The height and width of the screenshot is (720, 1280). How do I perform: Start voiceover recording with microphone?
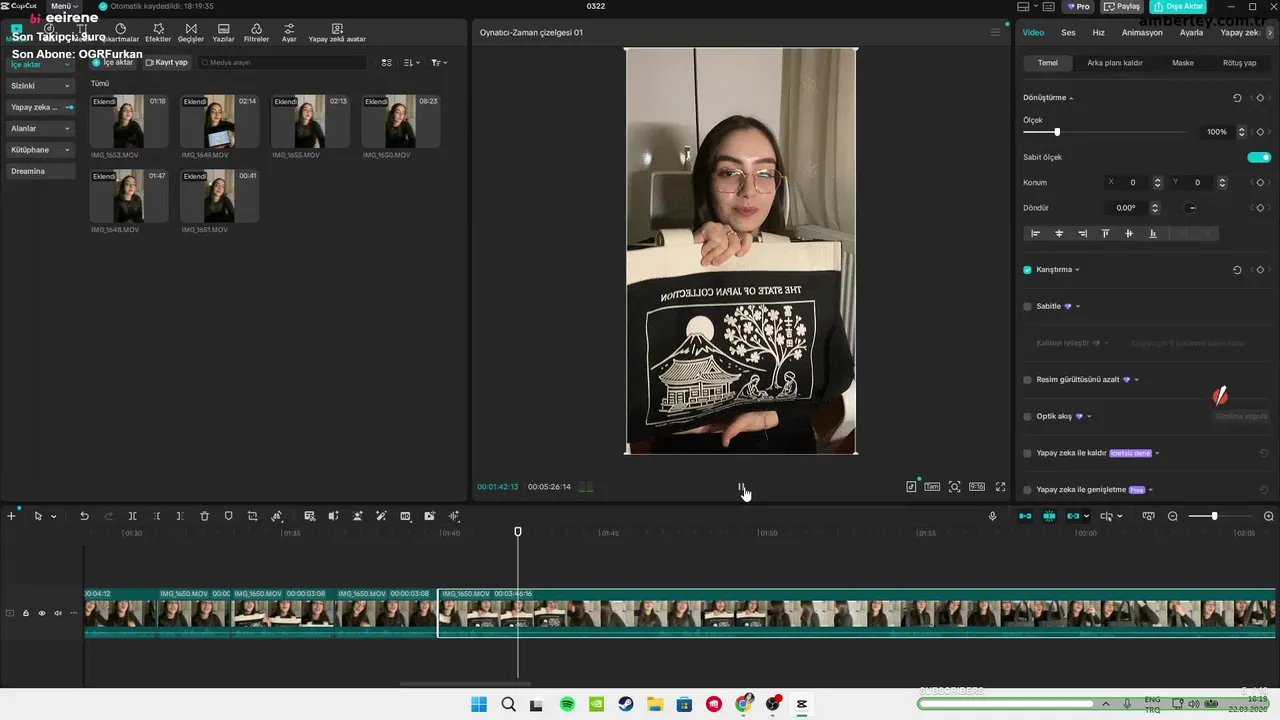(992, 516)
